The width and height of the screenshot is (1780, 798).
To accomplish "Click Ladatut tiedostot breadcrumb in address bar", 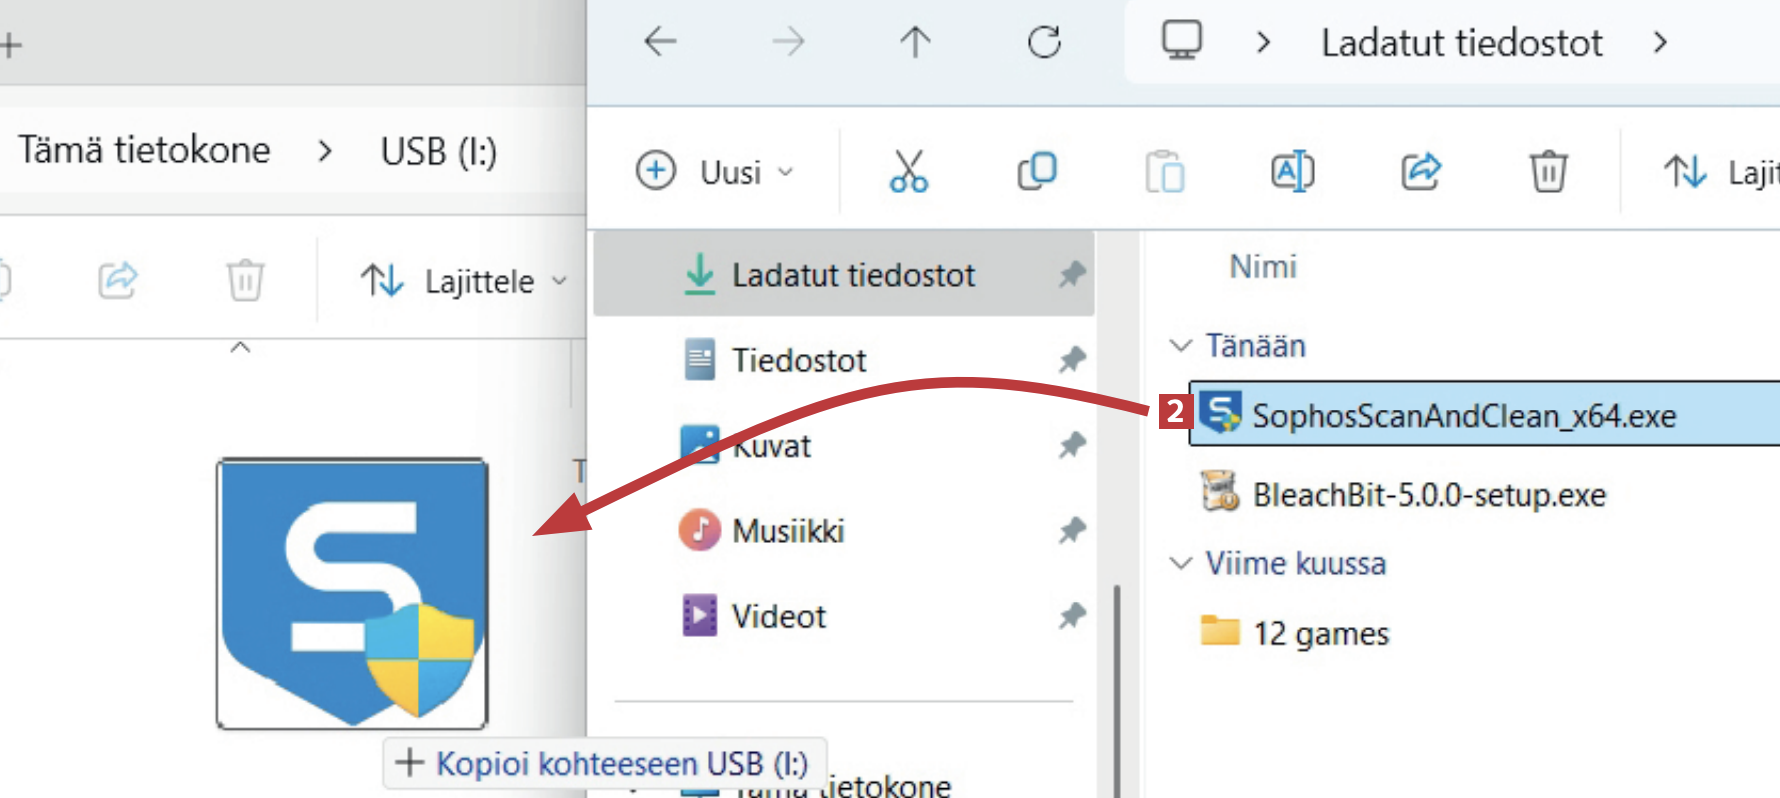I will (x=1461, y=43).
